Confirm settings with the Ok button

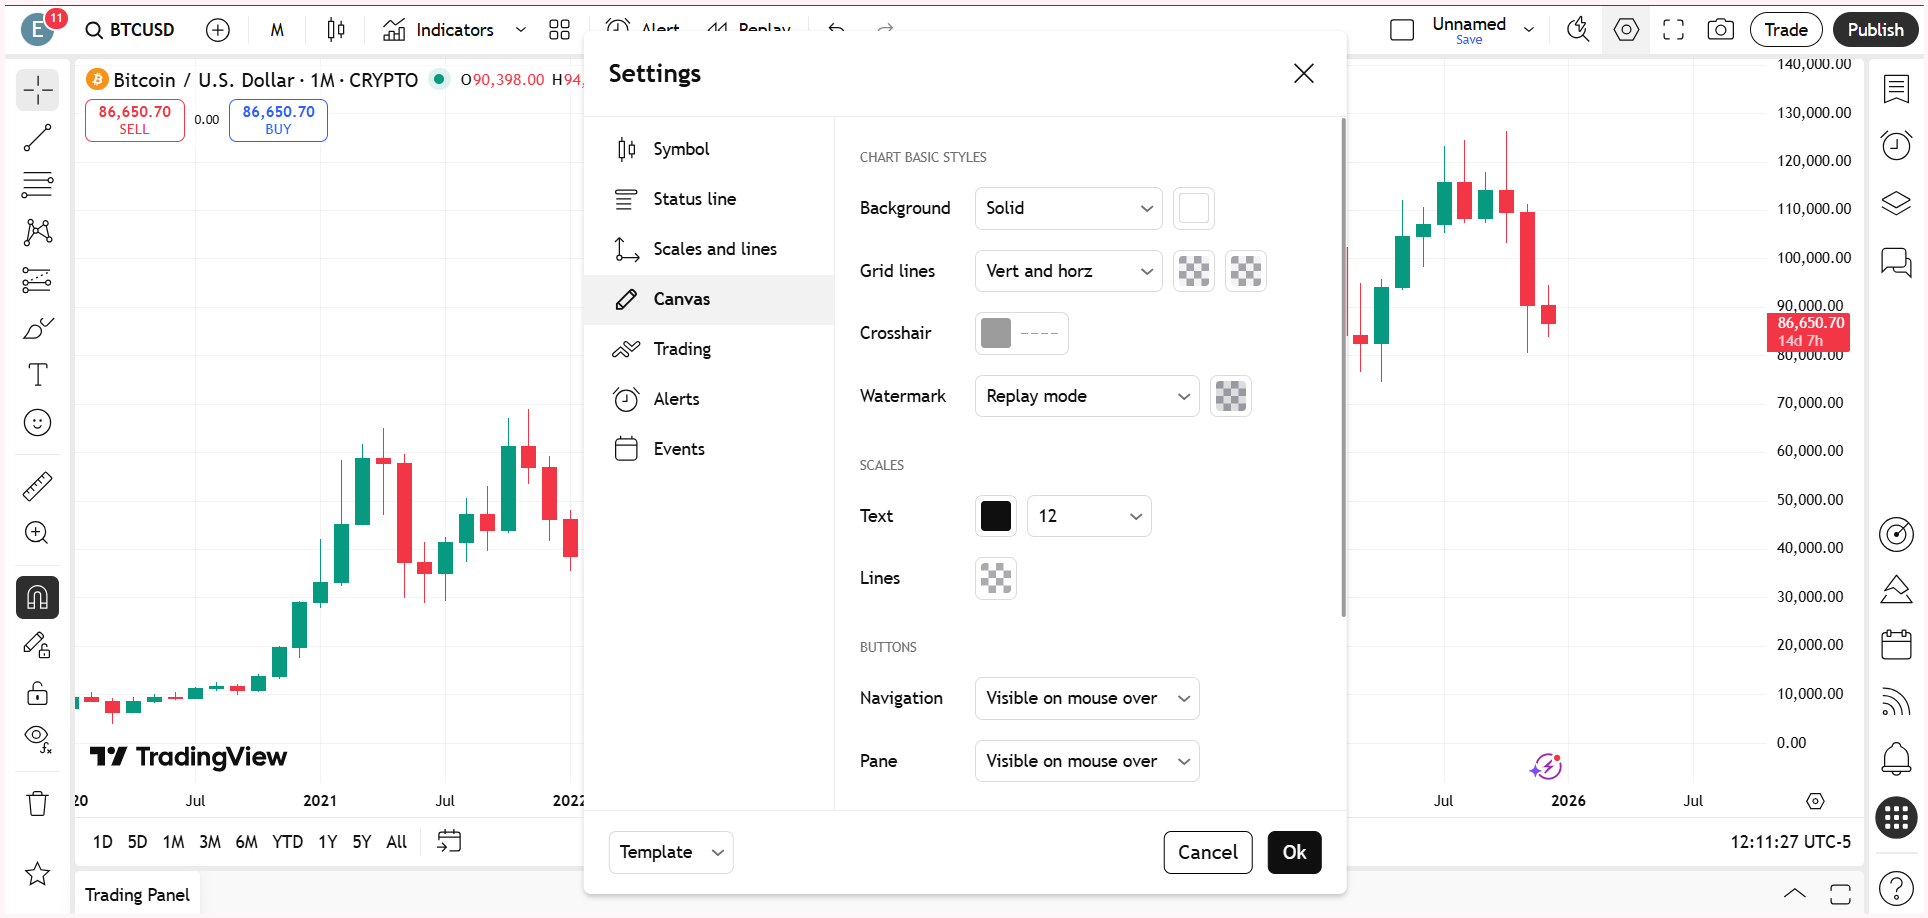(1294, 852)
